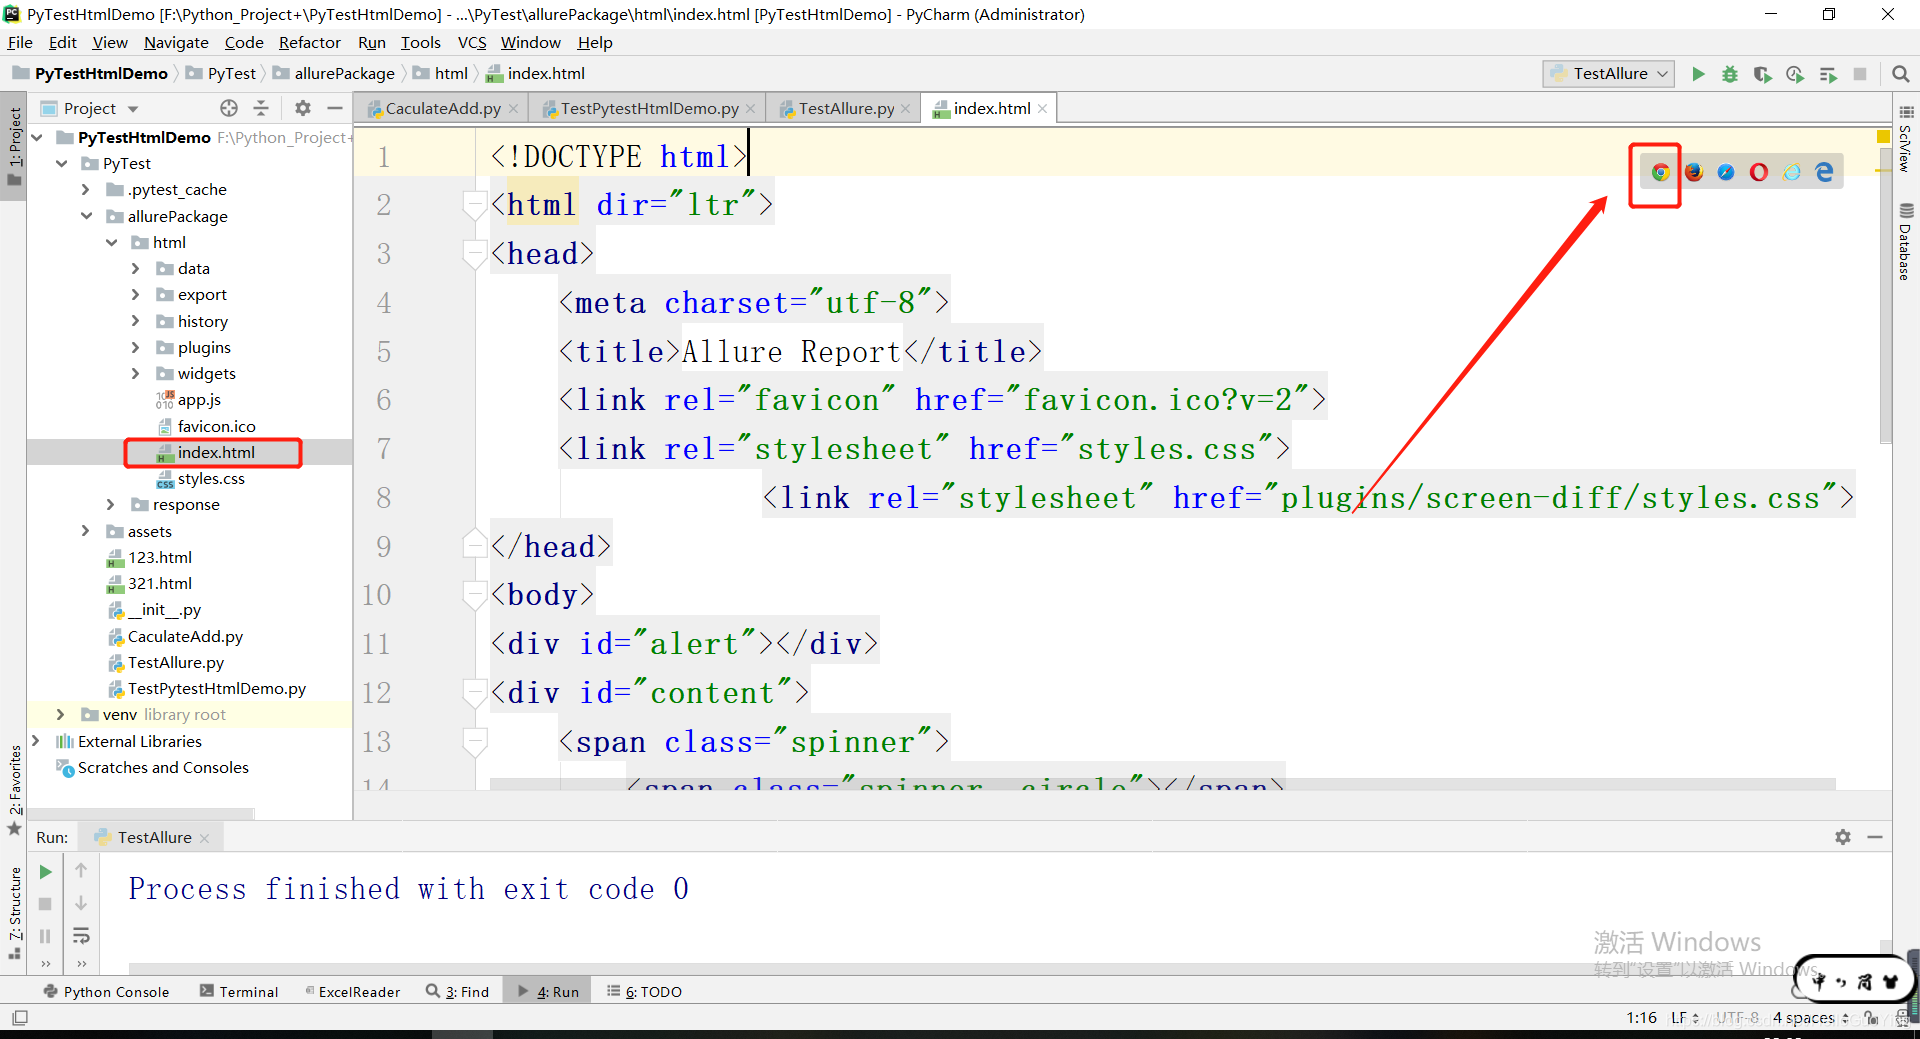
Task: Click the Run panel's grey stop icon
Action: pyautogui.click(x=45, y=904)
